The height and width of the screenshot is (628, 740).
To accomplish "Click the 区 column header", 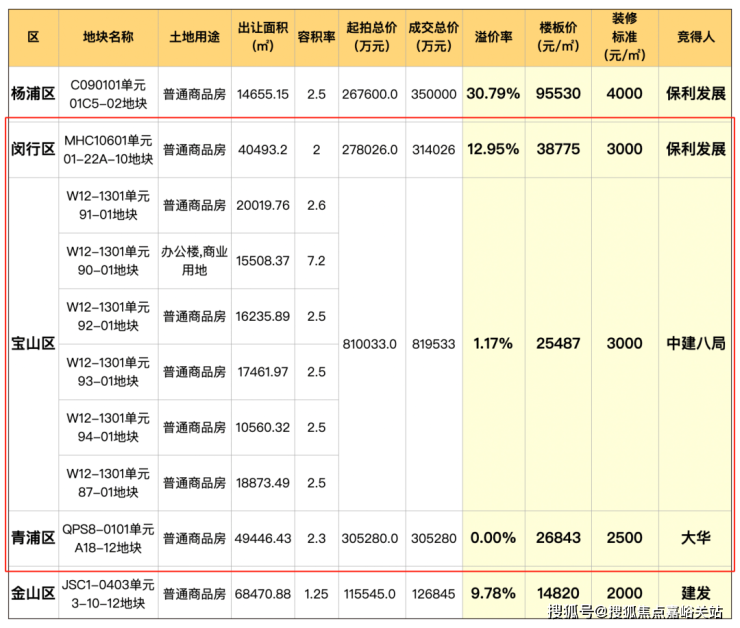I will pos(32,36).
